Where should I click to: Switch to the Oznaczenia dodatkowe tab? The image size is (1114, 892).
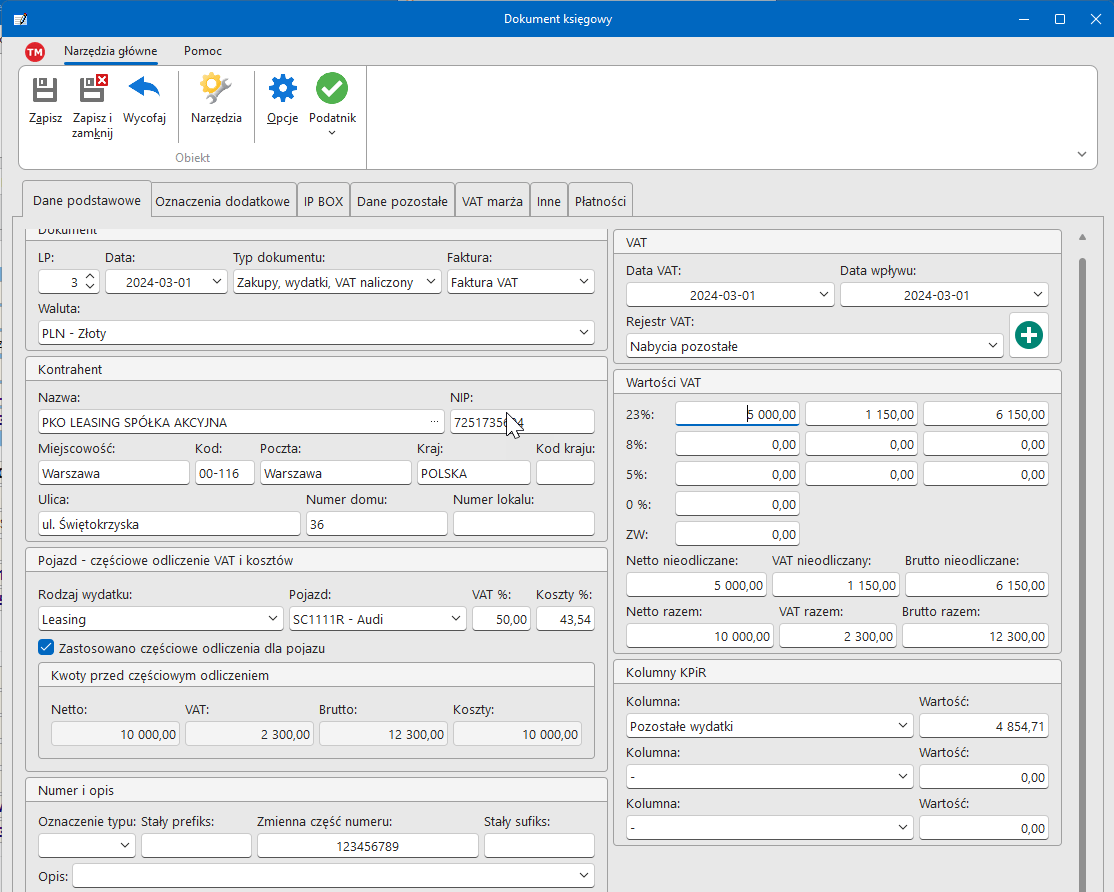224,201
